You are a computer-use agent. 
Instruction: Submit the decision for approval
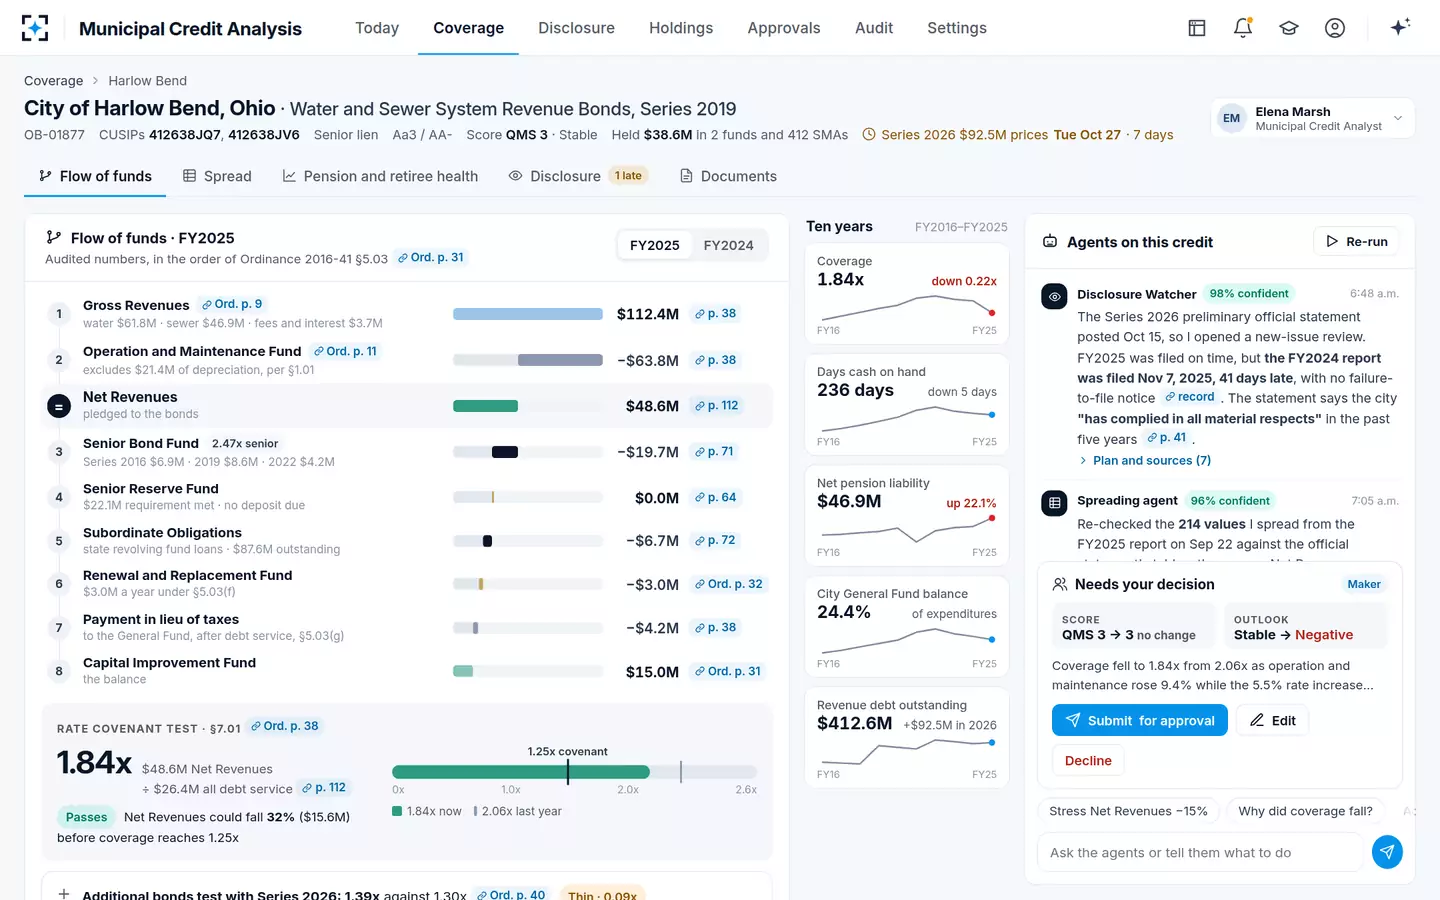1140,720
